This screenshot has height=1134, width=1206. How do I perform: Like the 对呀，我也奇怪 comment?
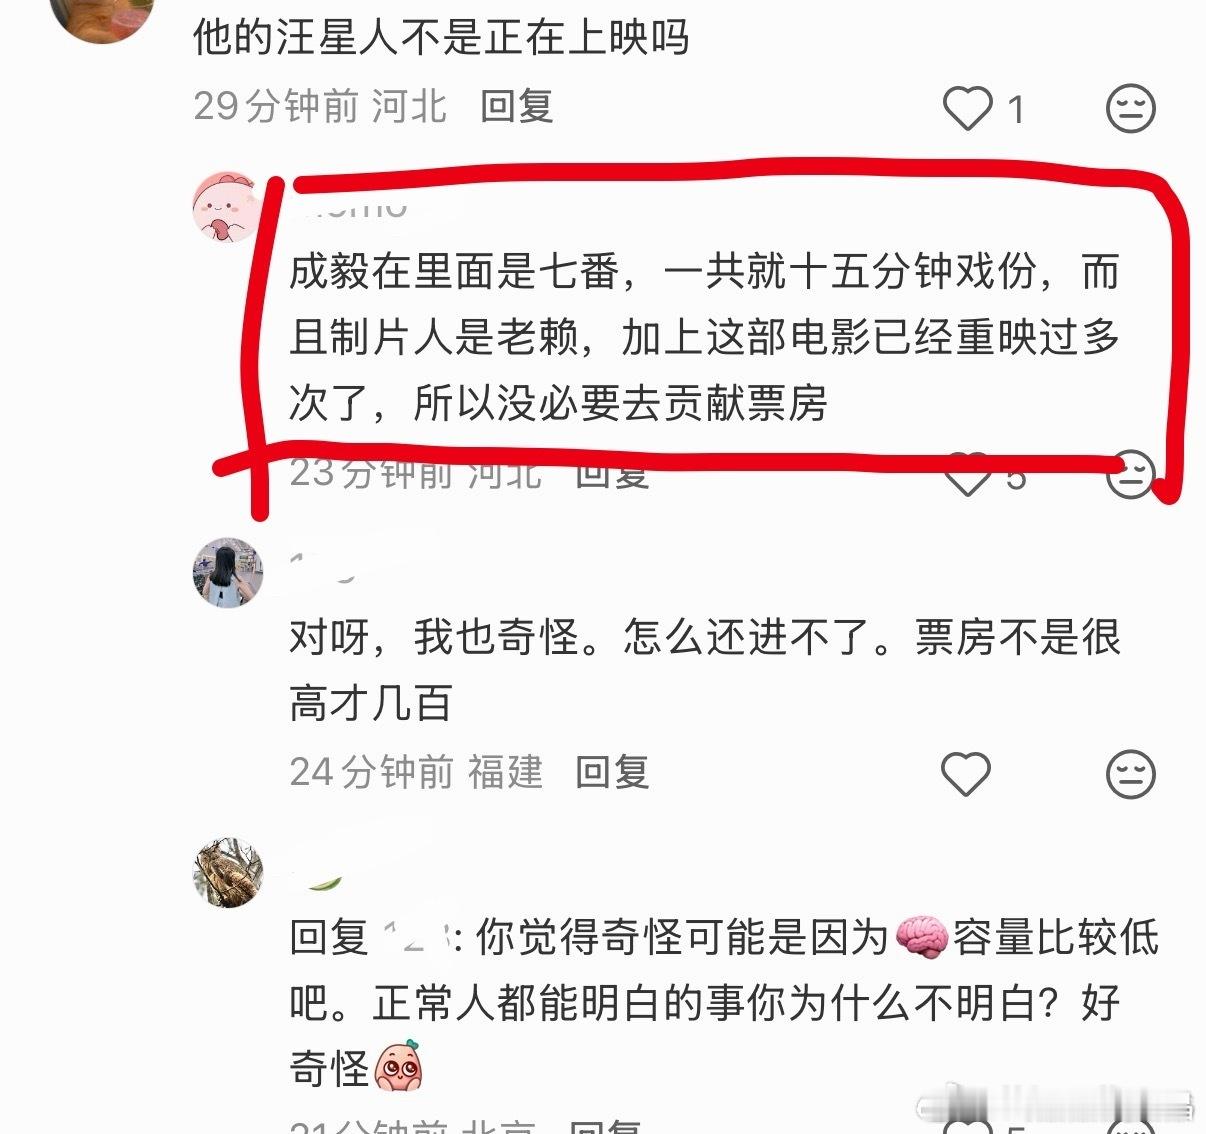click(x=966, y=773)
